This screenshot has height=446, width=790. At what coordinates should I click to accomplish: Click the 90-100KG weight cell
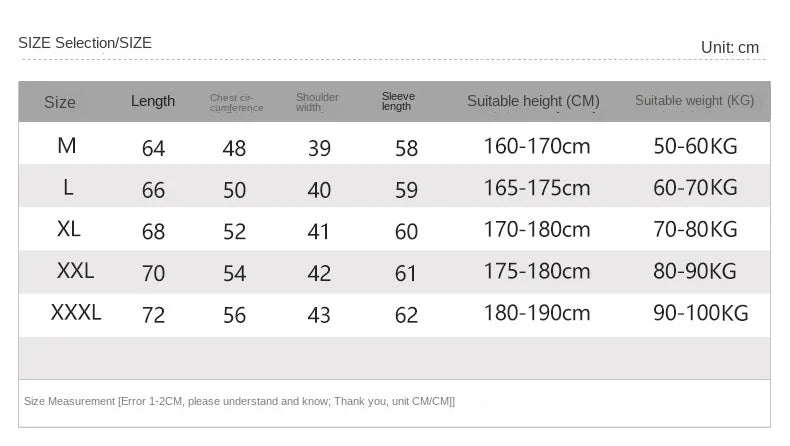tap(700, 313)
